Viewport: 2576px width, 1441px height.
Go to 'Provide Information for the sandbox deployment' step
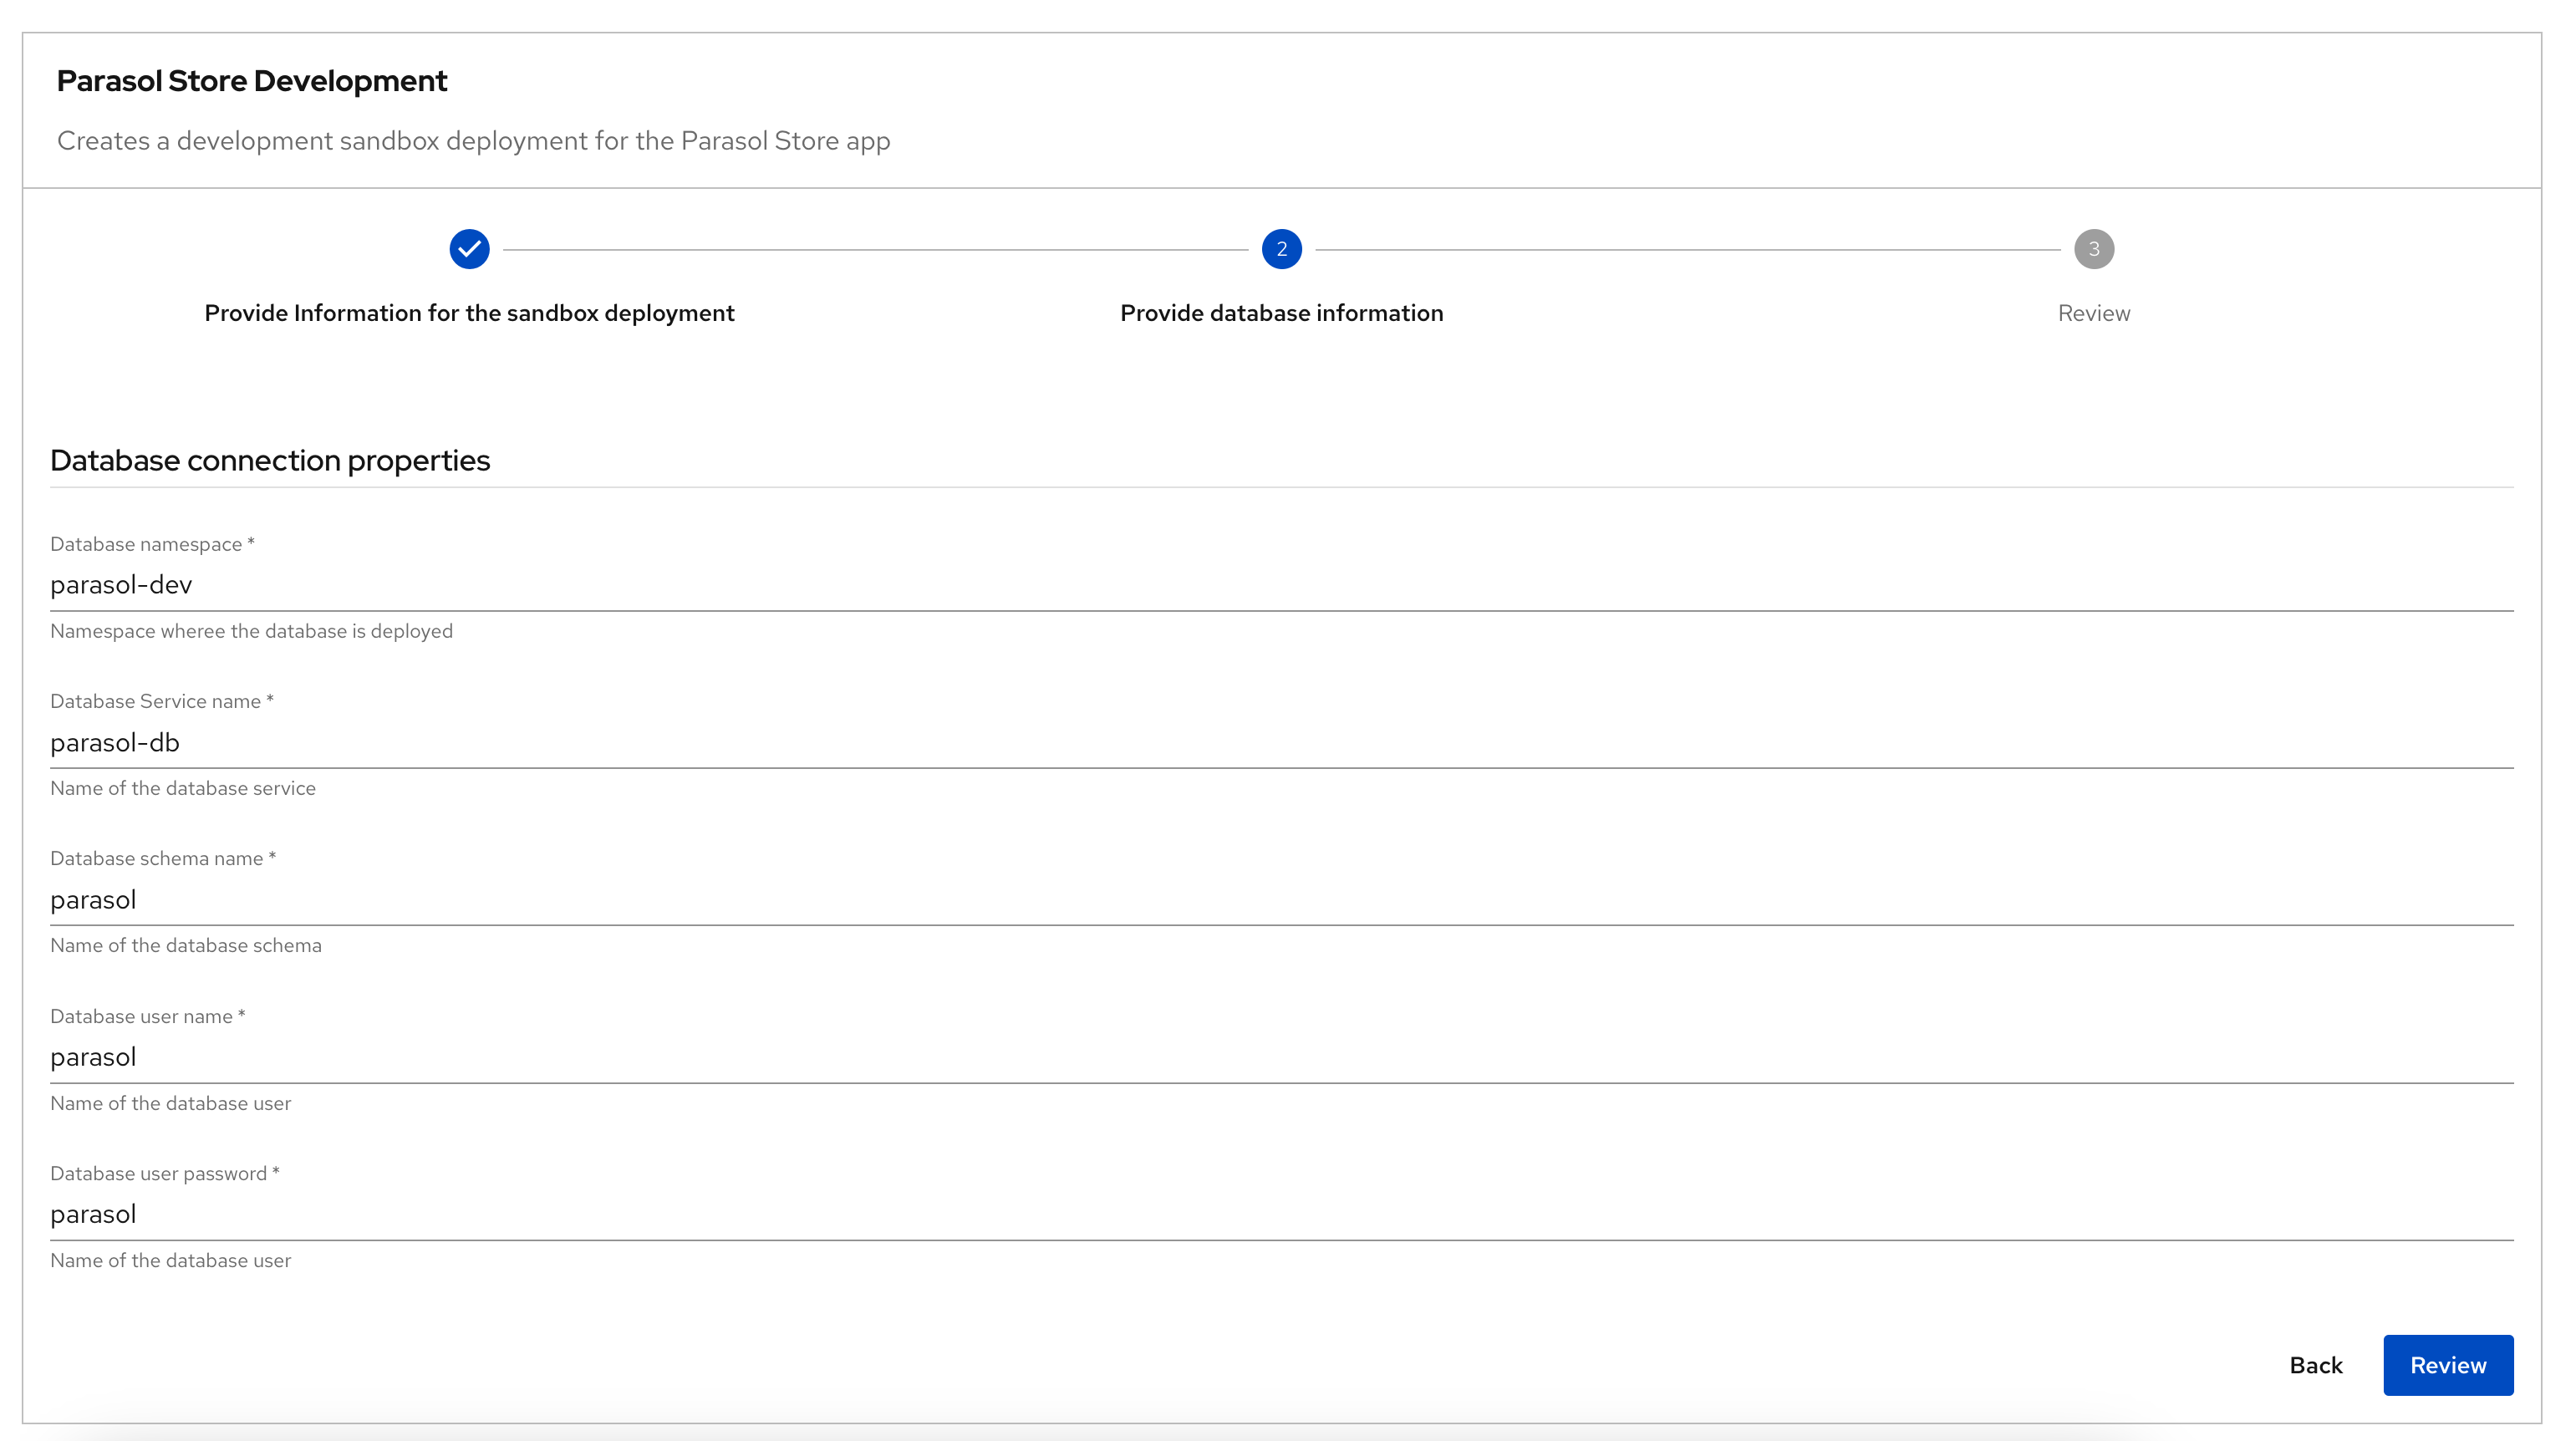coord(469,313)
